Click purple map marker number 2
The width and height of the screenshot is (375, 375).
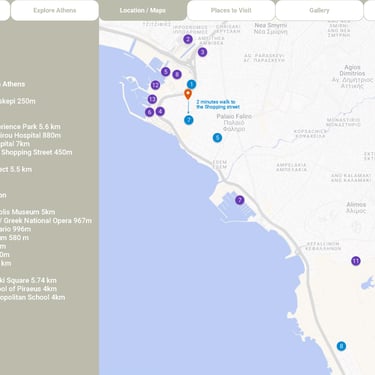(188, 39)
